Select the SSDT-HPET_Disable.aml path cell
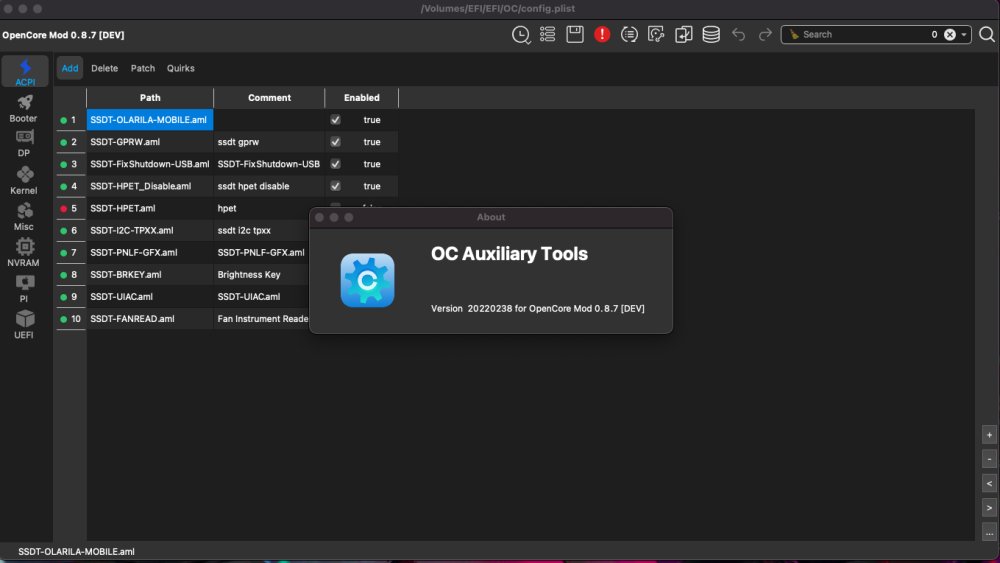The image size is (1000, 563). point(150,186)
